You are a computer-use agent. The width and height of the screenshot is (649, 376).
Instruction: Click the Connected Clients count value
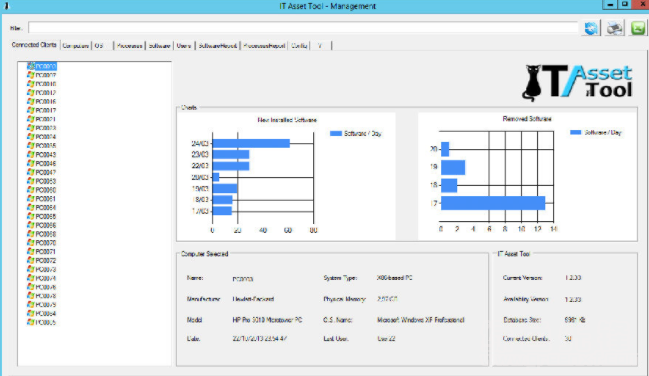coord(568,339)
